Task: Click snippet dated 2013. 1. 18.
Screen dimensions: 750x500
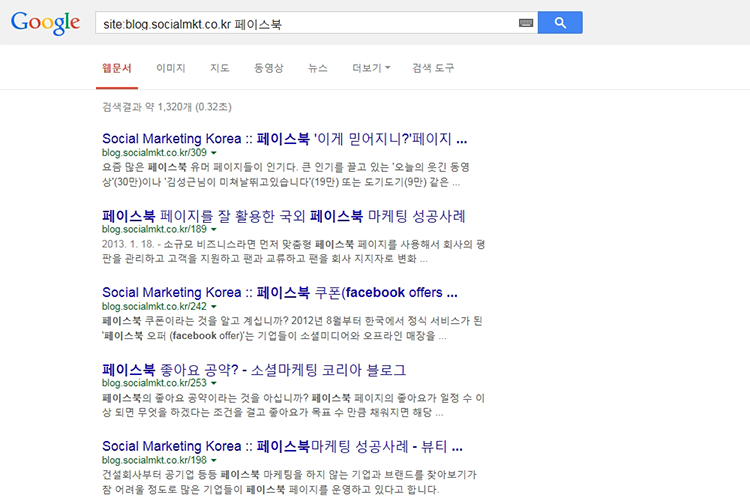Action: pyautogui.click(x=294, y=251)
